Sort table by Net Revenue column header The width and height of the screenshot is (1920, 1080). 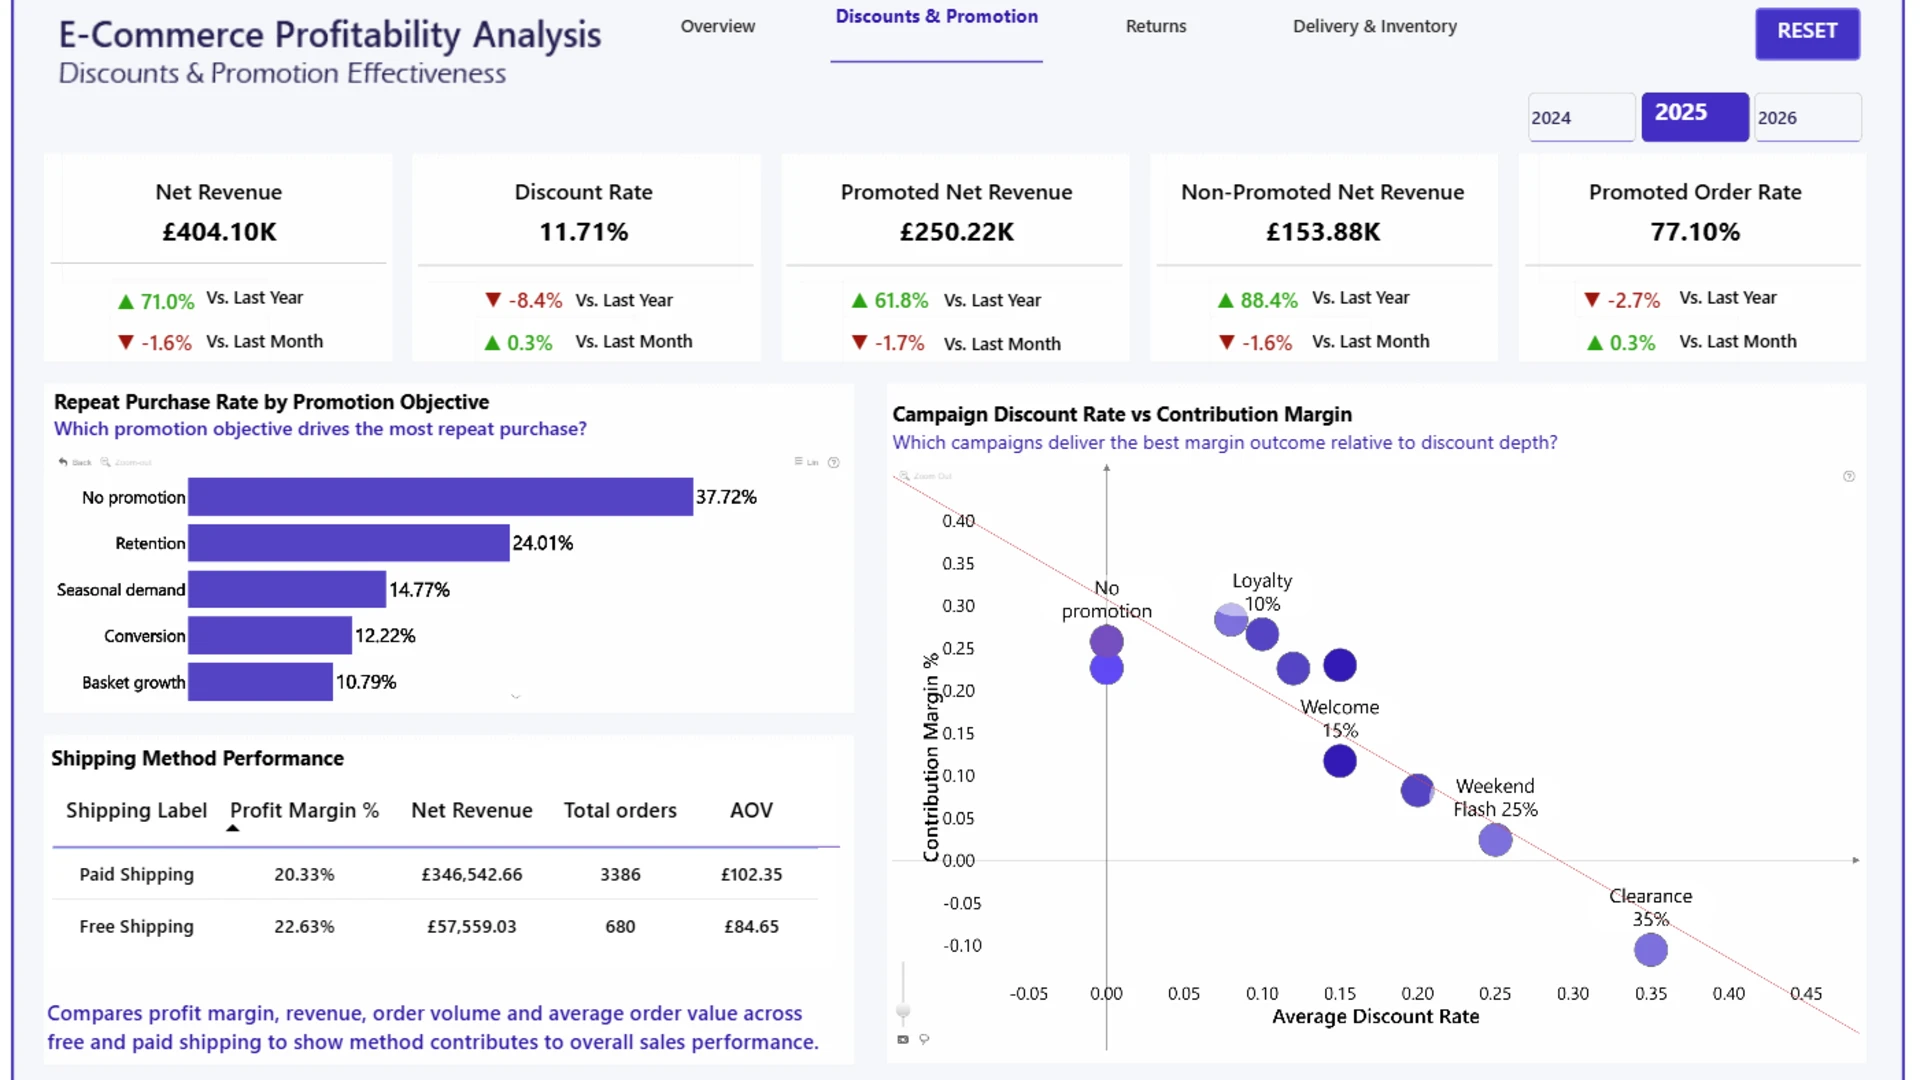click(x=472, y=810)
